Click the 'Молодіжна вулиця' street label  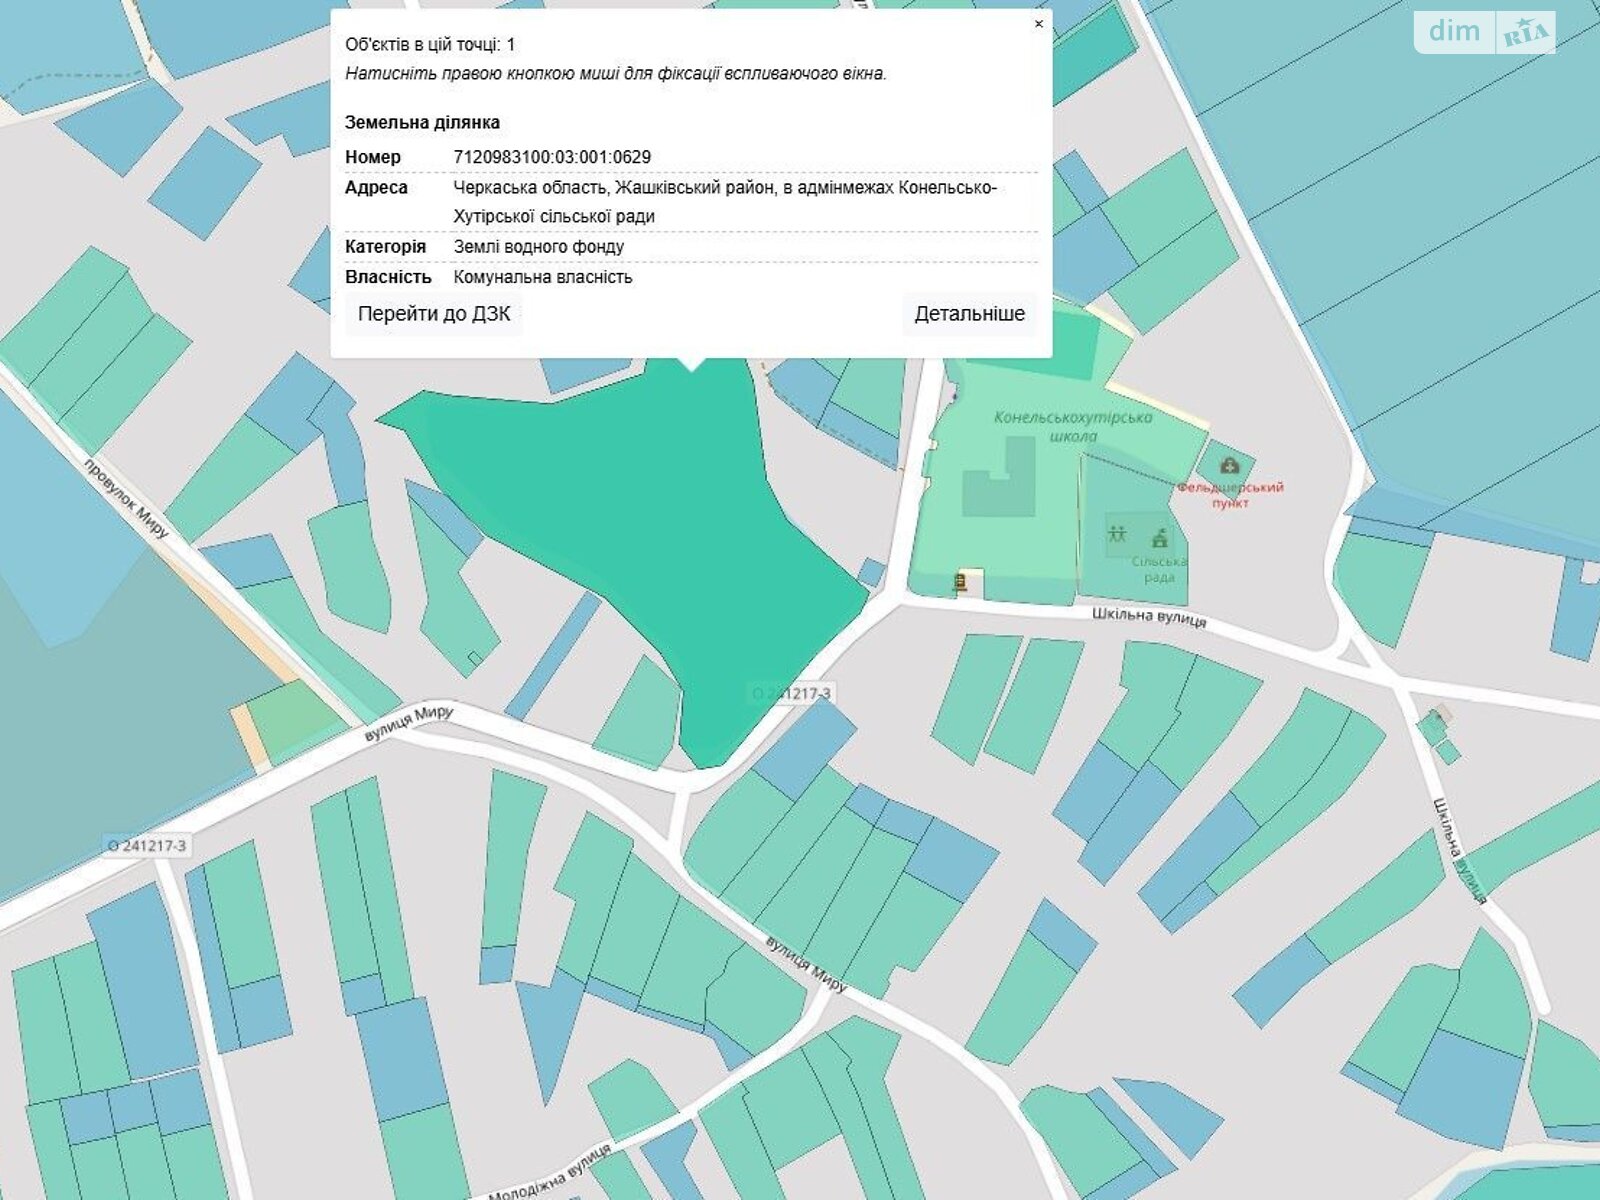point(550,1172)
